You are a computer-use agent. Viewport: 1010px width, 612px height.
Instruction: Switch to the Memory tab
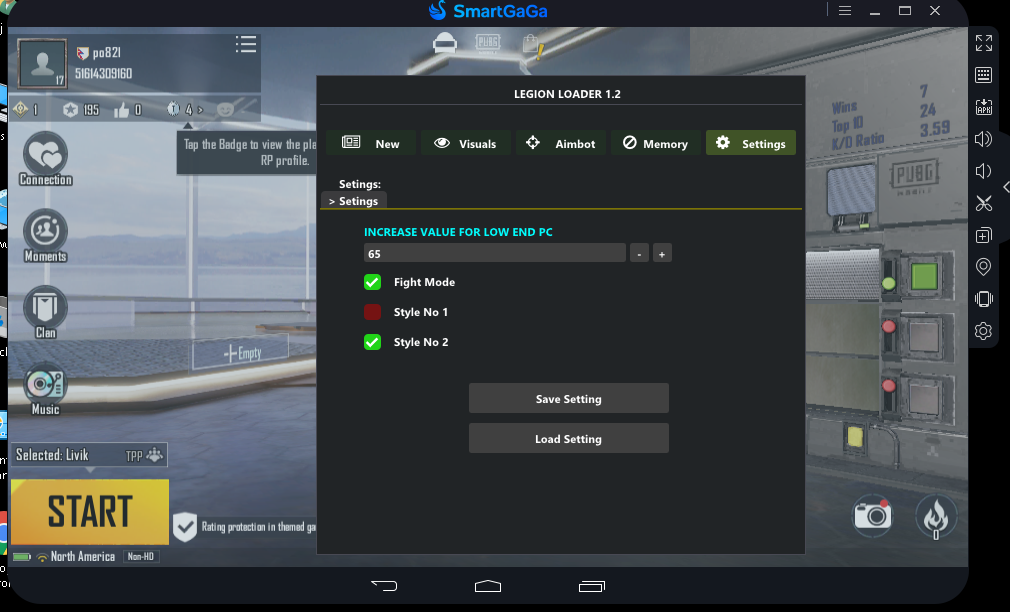(656, 143)
